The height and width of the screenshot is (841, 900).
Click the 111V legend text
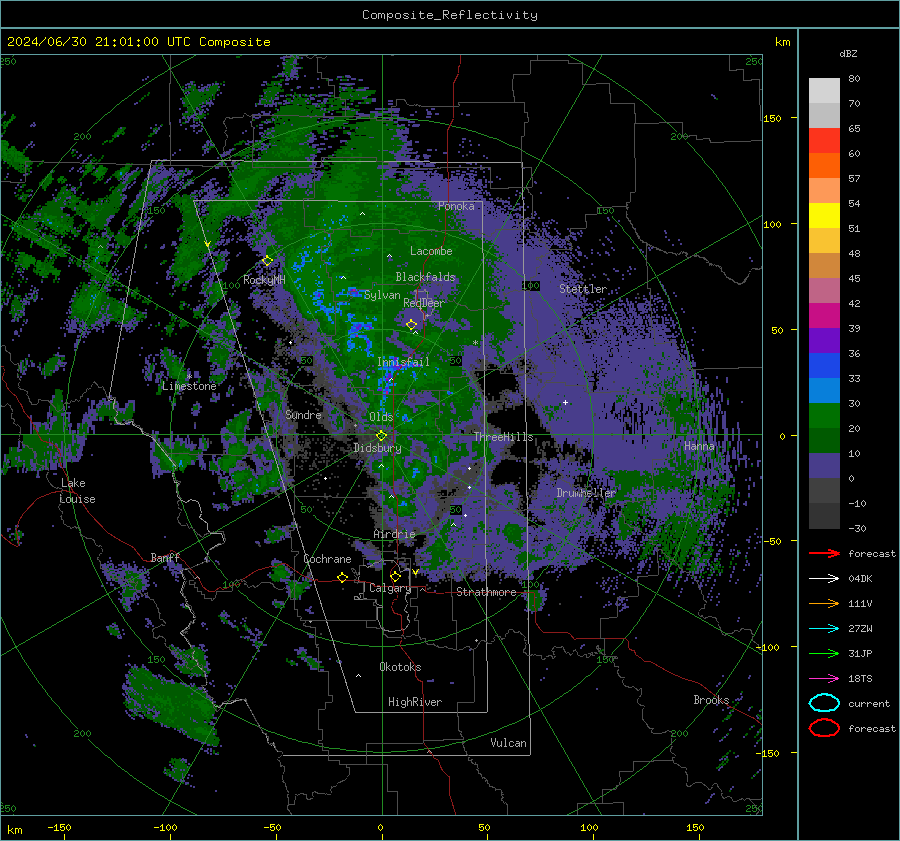coord(860,603)
